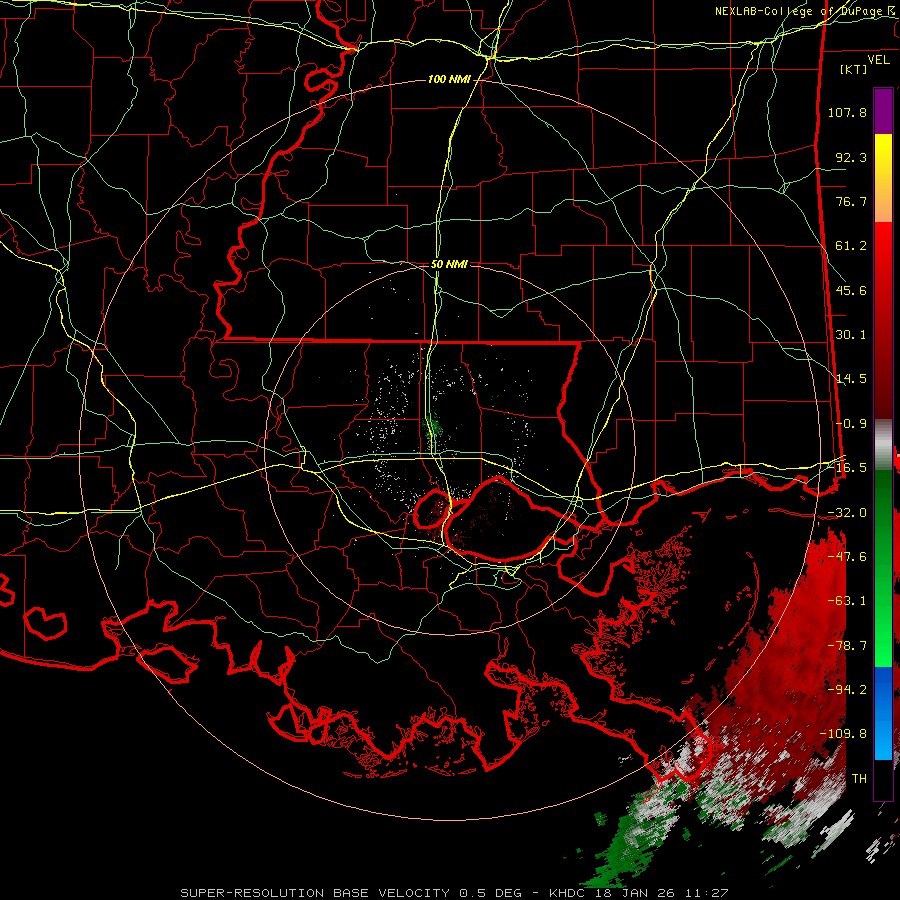900x900 pixels.
Task: Click the -63.1 legend value
Action: pos(847,601)
